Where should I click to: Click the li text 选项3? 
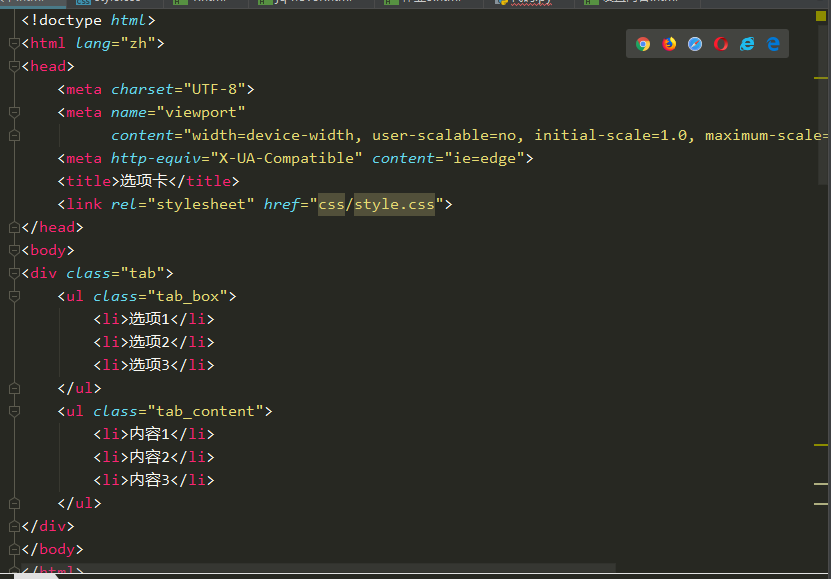(149, 365)
